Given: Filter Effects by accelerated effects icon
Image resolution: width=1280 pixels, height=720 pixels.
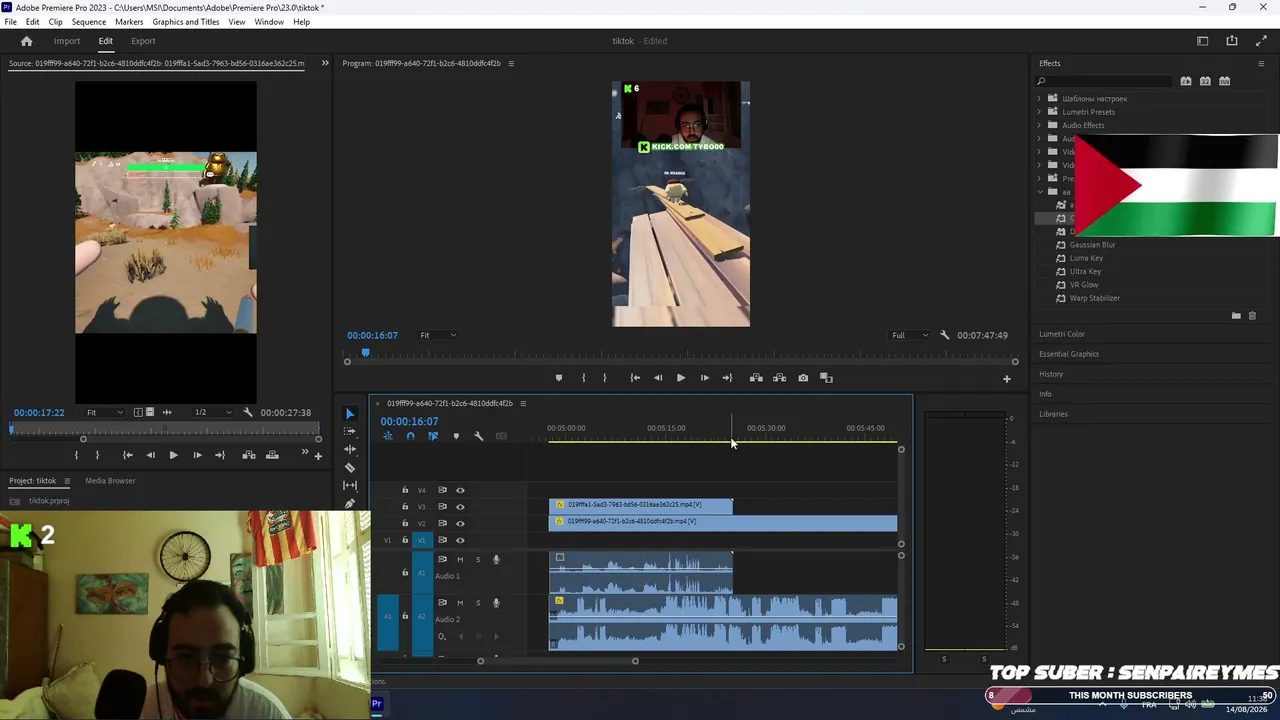Looking at the screenshot, I should pos(1186,81).
